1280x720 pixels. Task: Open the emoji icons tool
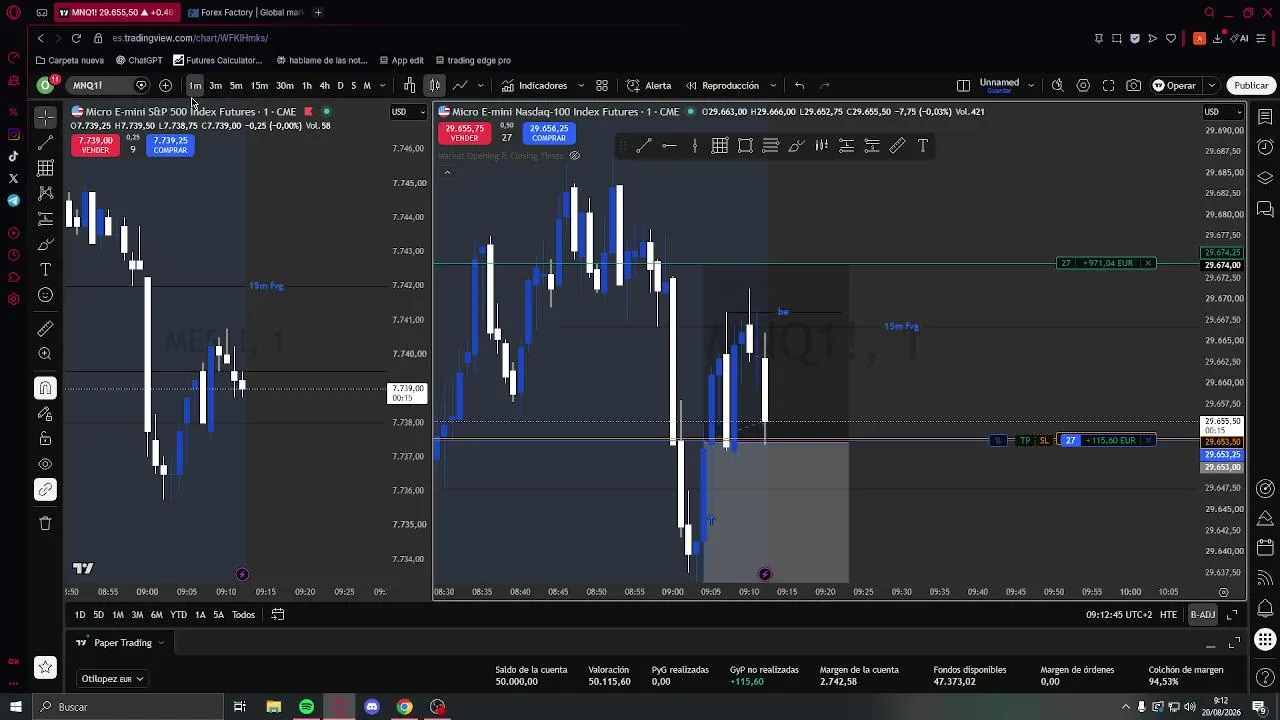click(x=45, y=295)
